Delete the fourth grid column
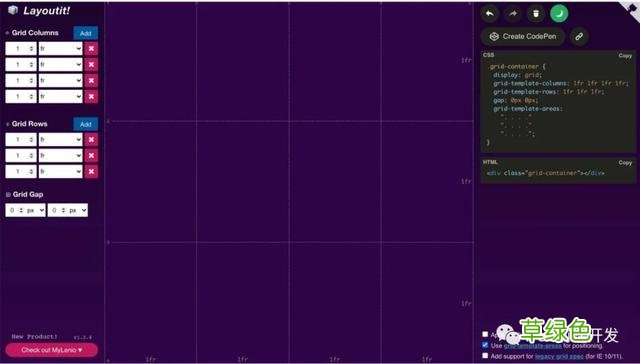640x364 pixels. point(91,96)
